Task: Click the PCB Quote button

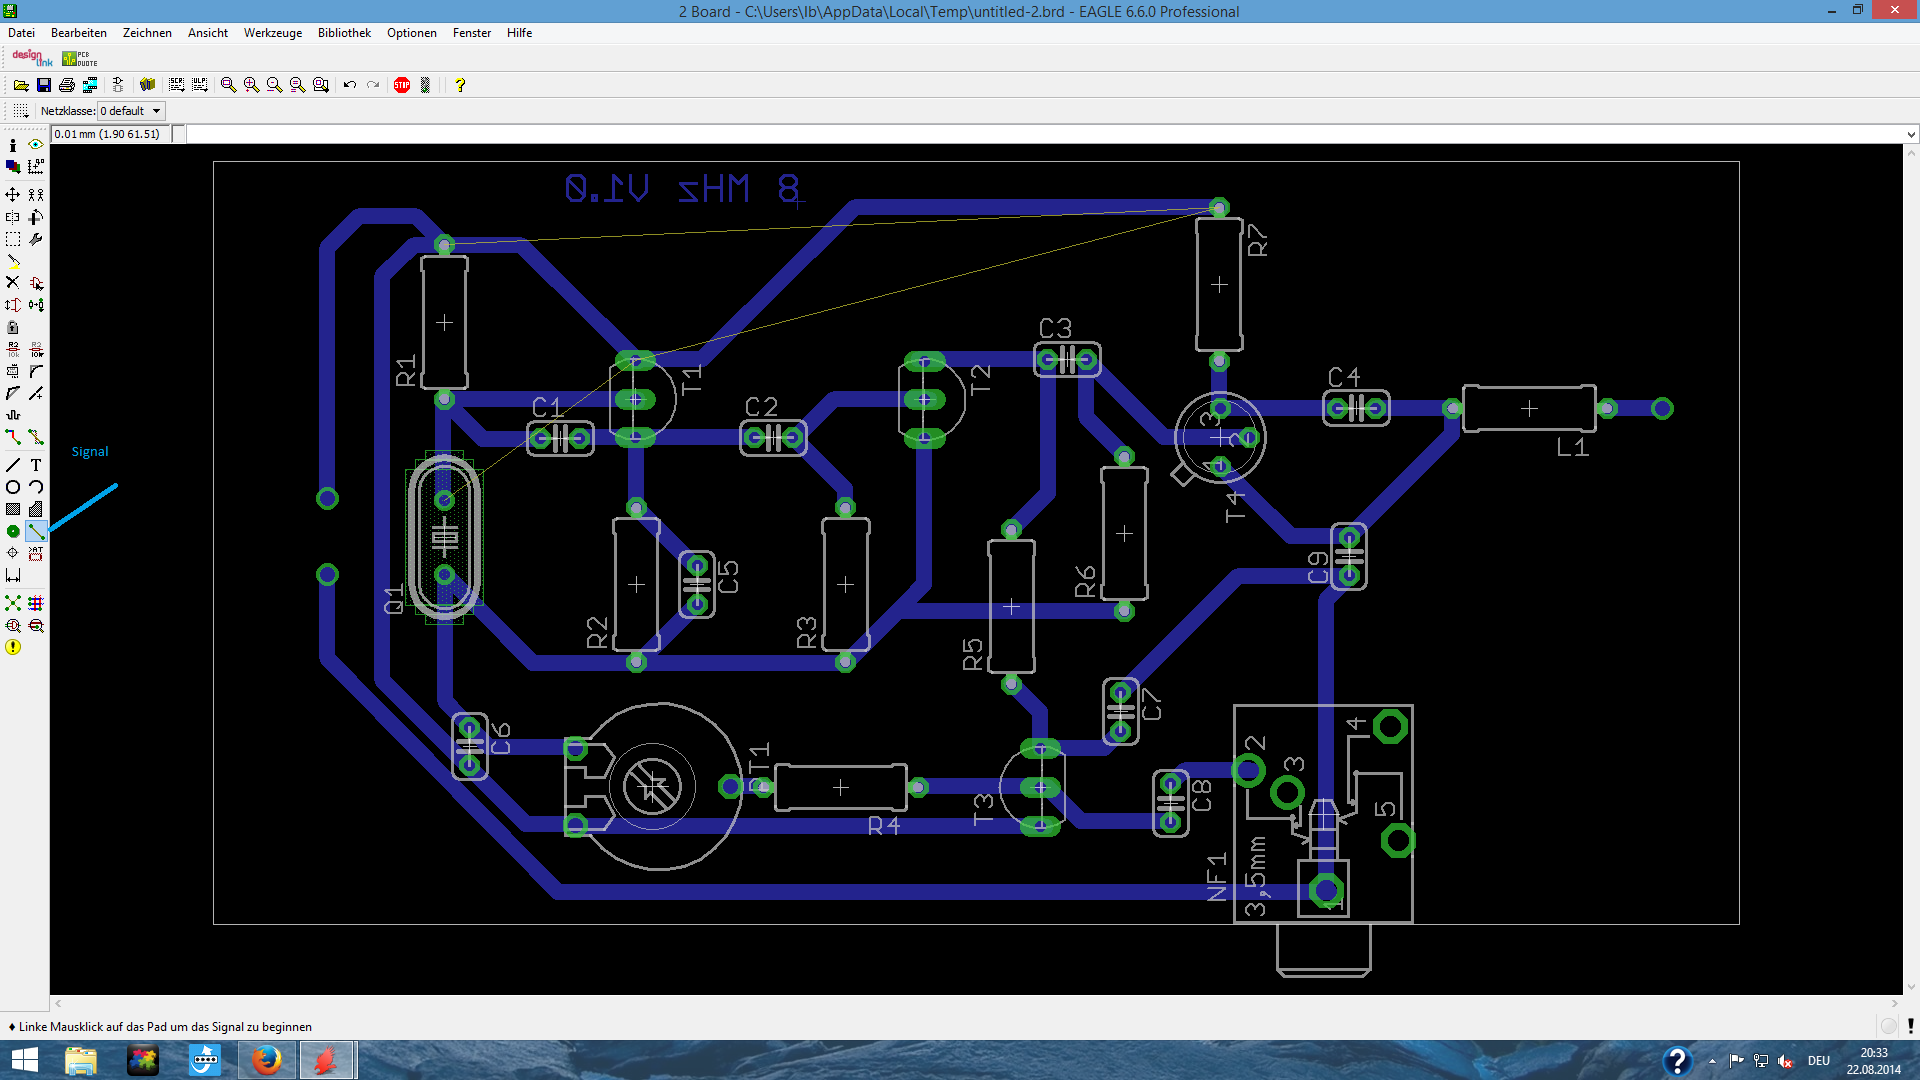Action: click(80, 58)
